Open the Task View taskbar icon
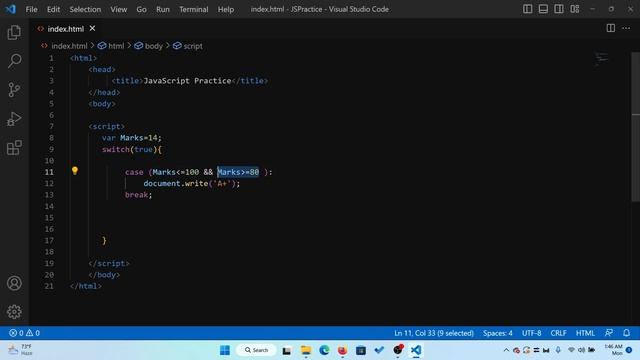Viewport: 640px width, 360px height. [x=287, y=350]
